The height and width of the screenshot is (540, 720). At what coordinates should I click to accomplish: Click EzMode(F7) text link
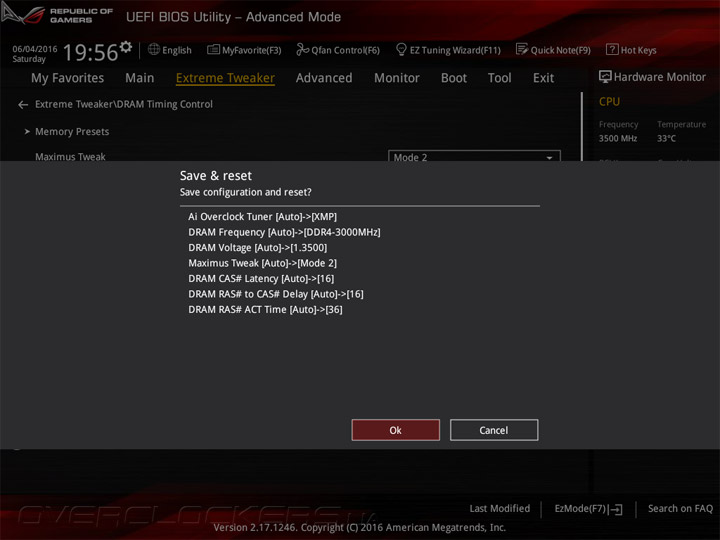[x=580, y=509]
